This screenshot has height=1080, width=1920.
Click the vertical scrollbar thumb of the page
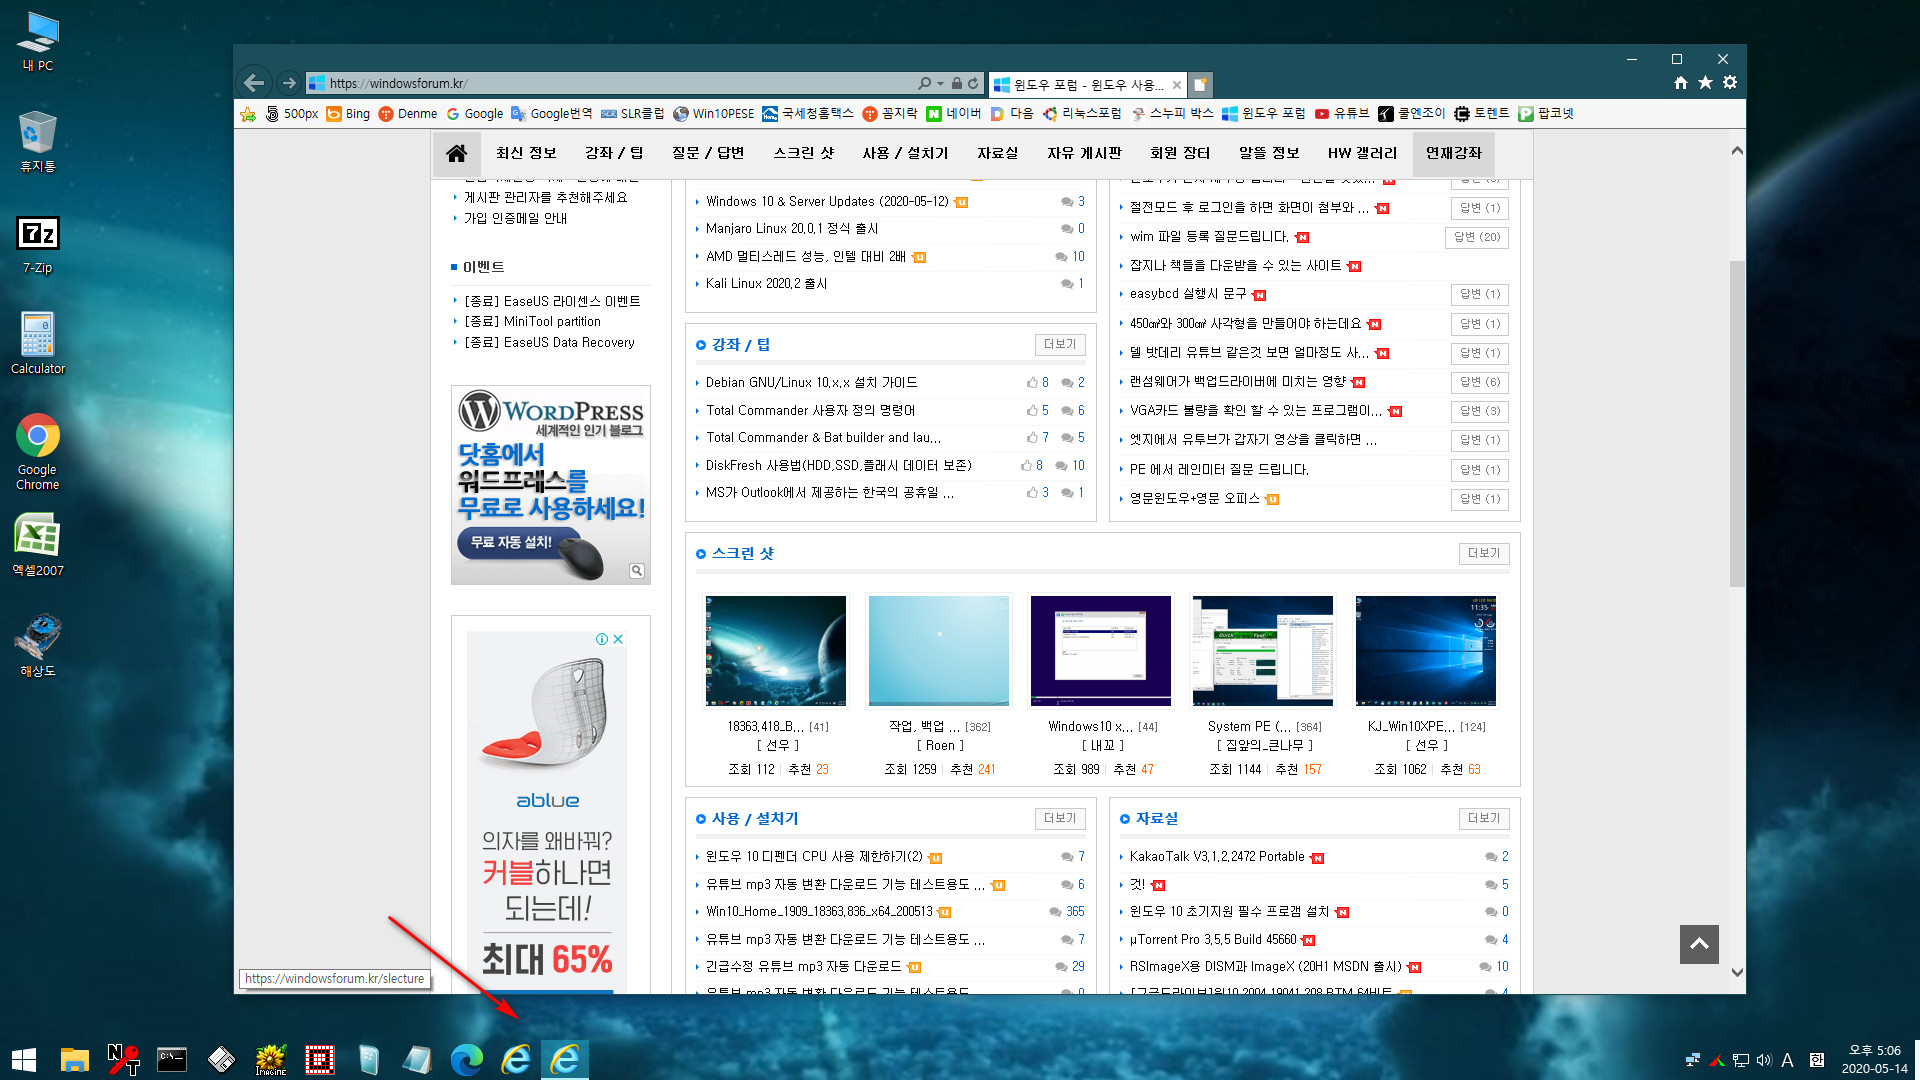click(x=1737, y=423)
